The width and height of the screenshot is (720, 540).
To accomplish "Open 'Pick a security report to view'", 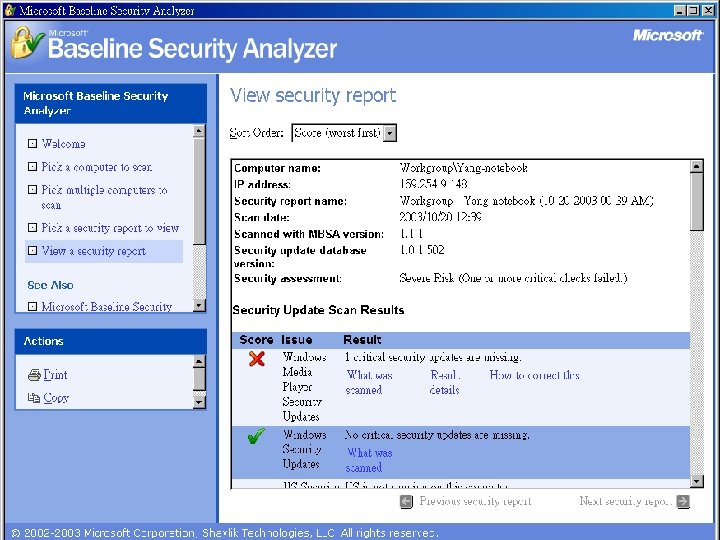I will pos(110,228).
